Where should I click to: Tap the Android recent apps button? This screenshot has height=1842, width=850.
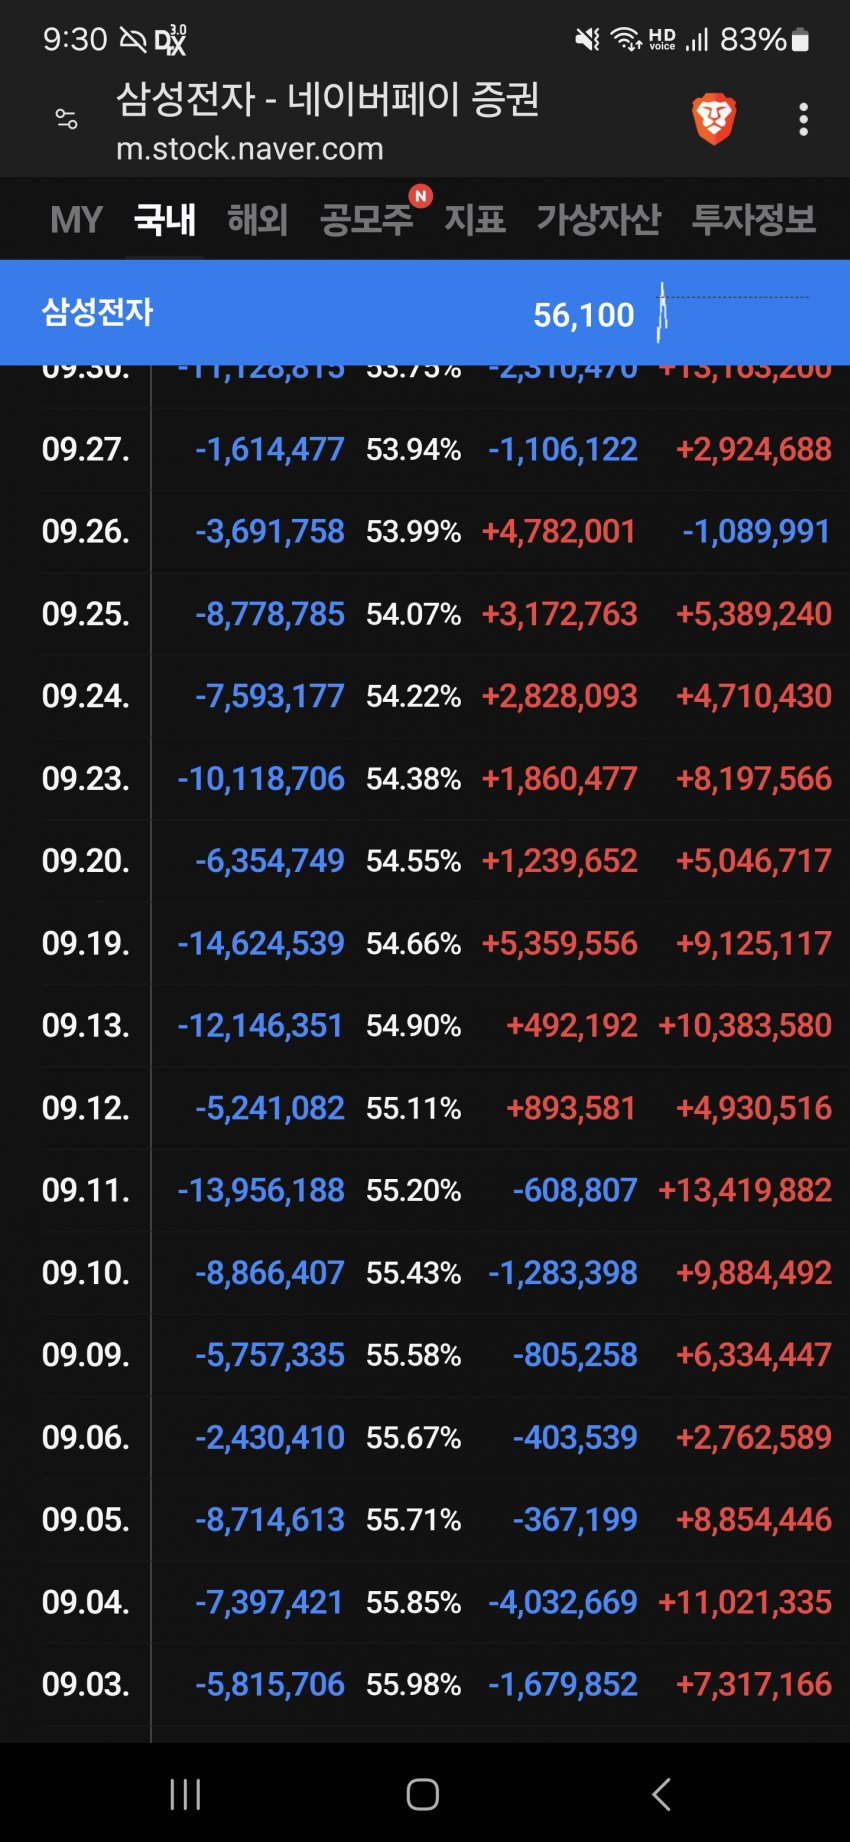point(185,1794)
